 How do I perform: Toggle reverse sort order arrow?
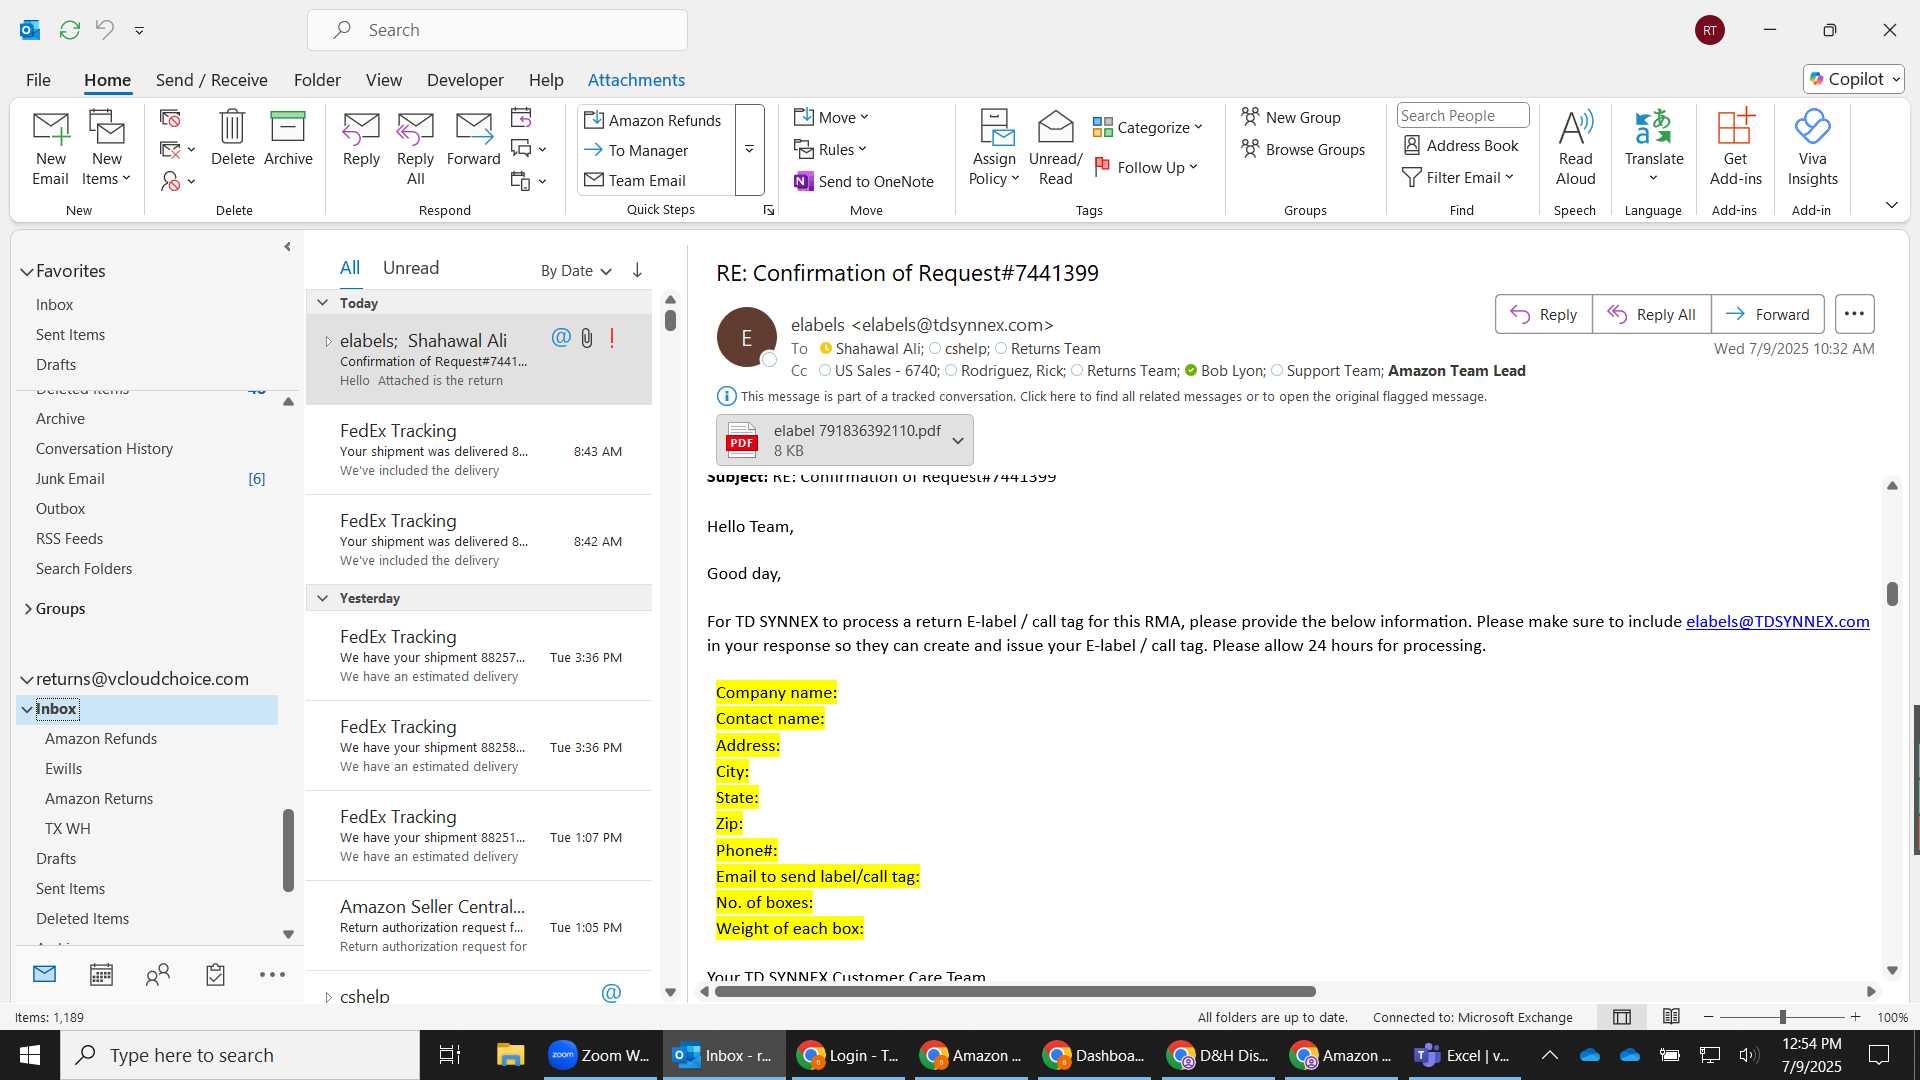tap(637, 270)
